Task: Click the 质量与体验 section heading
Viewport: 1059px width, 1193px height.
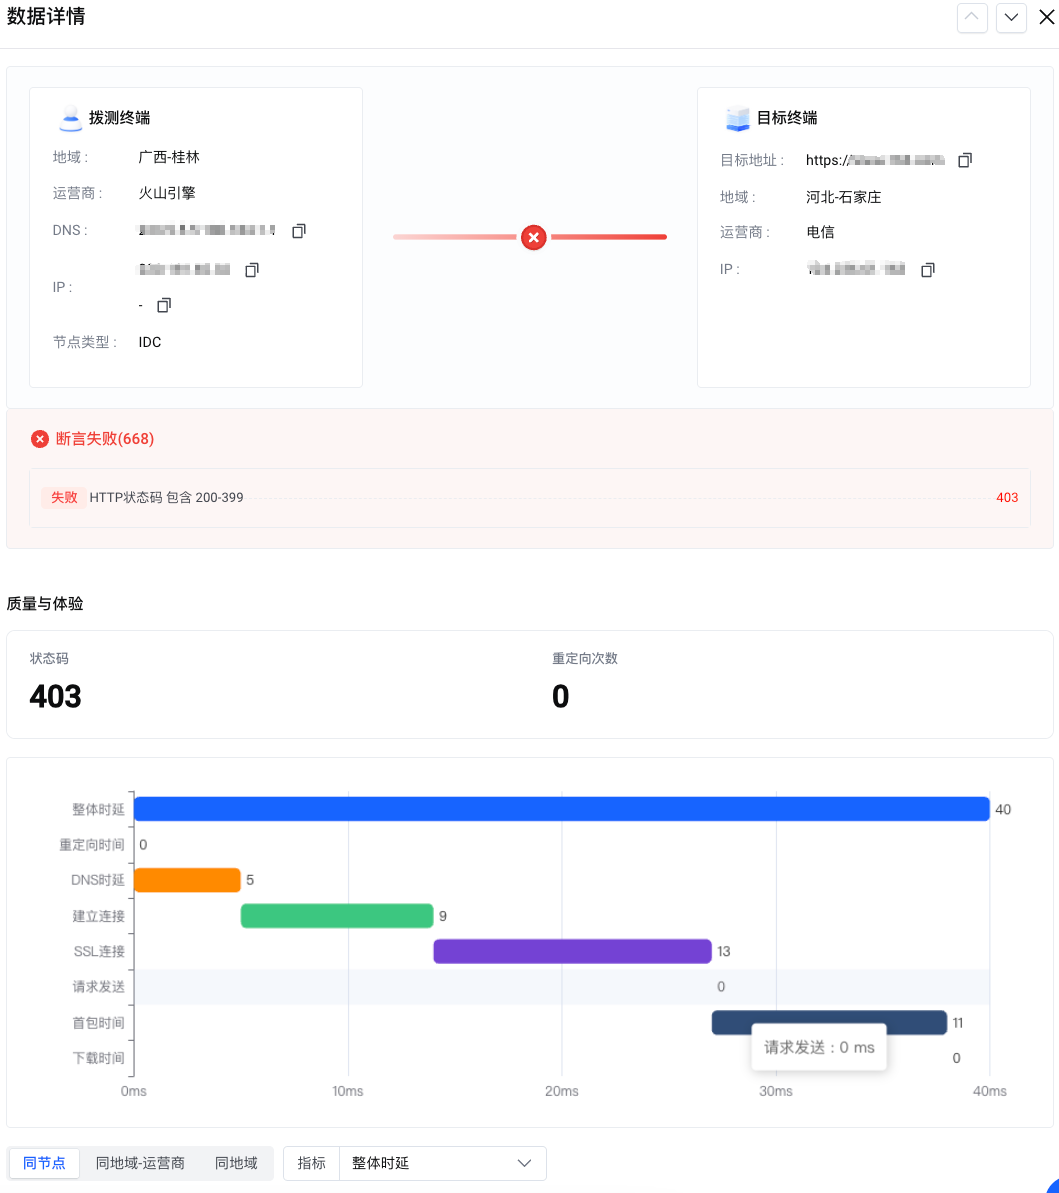Action: (45, 603)
